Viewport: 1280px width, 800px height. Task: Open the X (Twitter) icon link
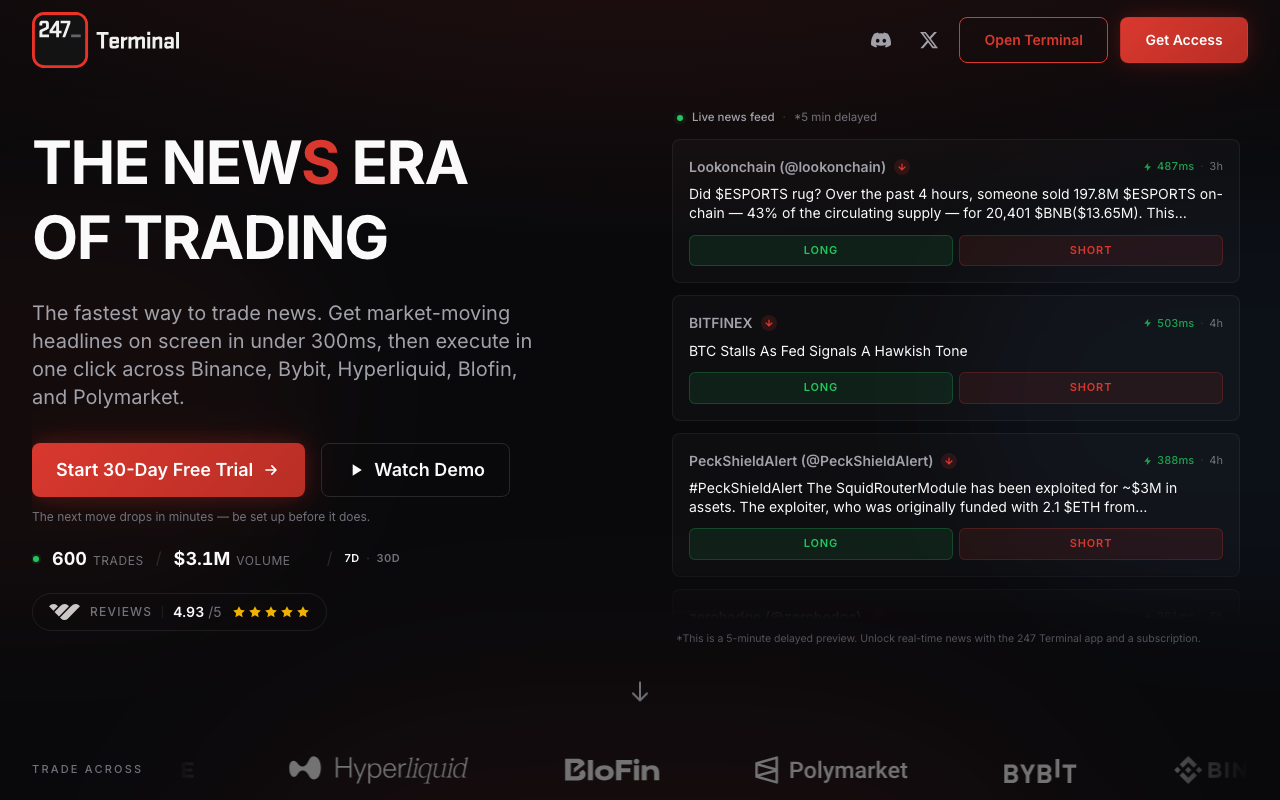(x=929, y=40)
